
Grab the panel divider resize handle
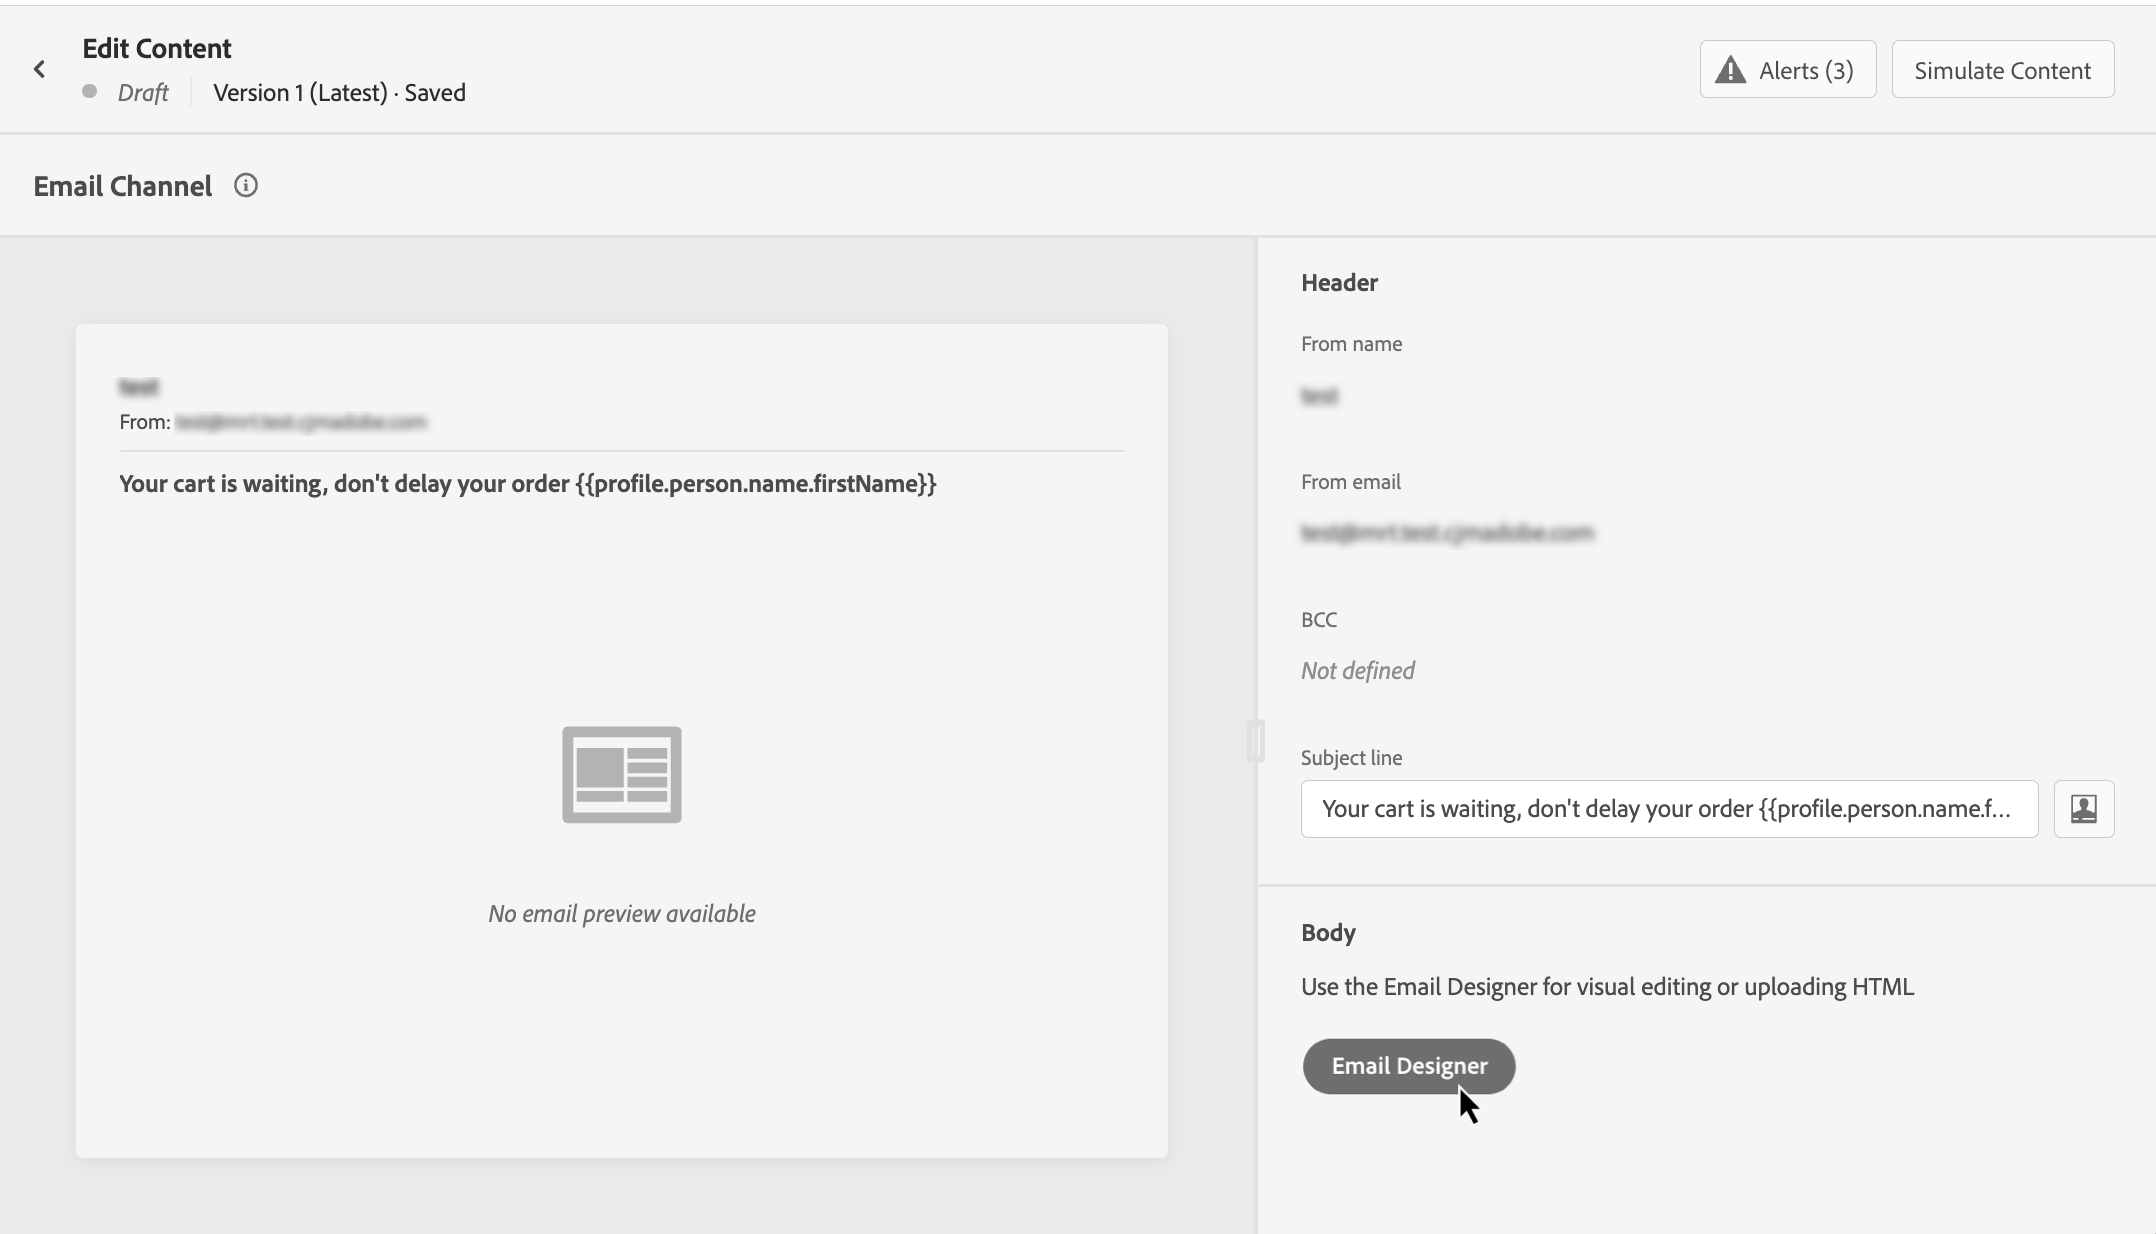1256,741
